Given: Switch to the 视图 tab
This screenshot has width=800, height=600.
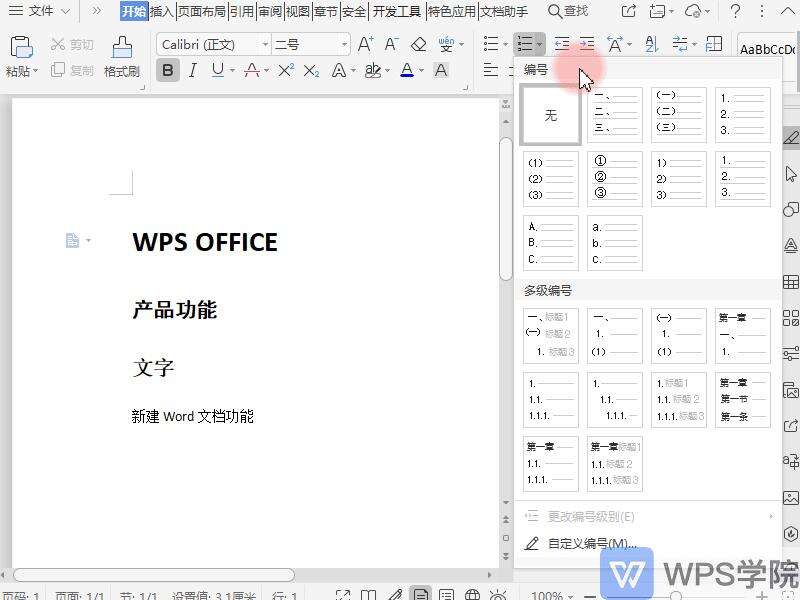Looking at the screenshot, I should click(298, 11).
